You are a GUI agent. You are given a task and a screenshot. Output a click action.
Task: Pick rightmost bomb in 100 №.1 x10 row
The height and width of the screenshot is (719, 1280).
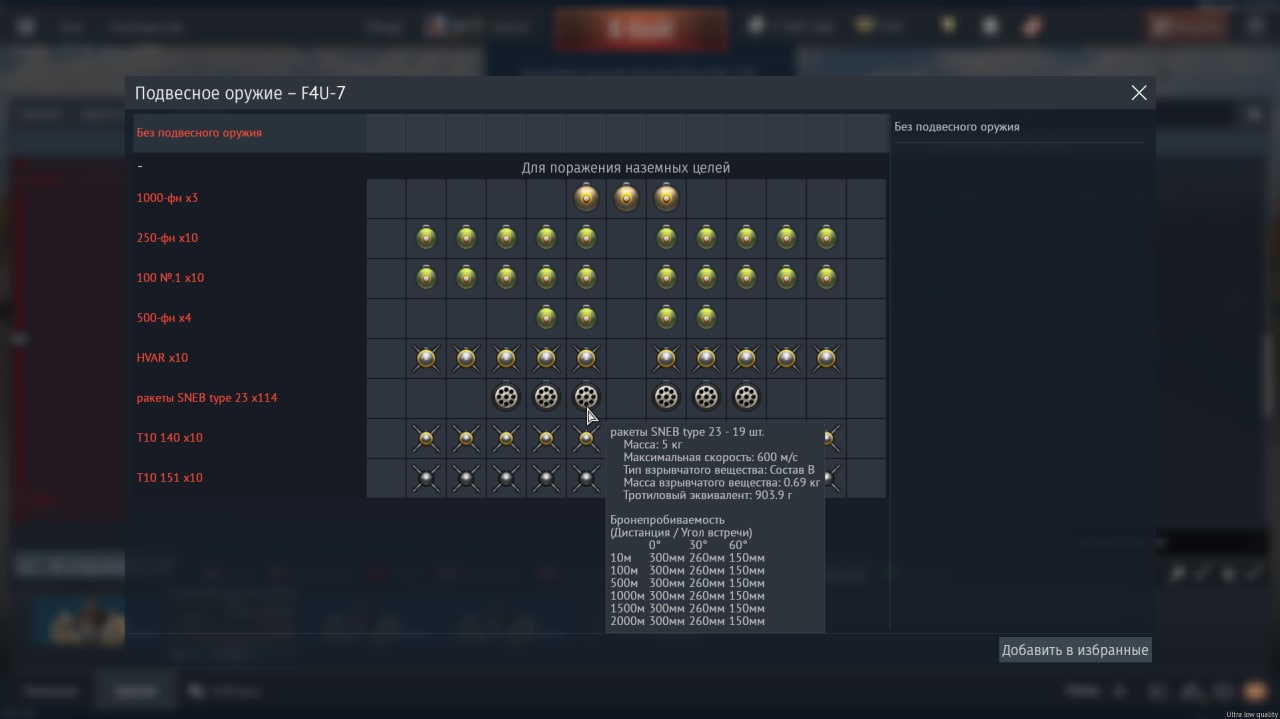click(x=826, y=278)
